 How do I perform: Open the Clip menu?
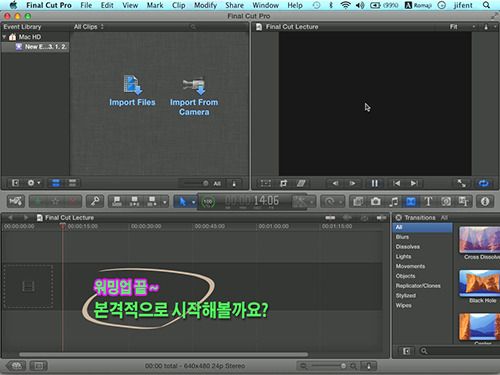coord(179,5)
